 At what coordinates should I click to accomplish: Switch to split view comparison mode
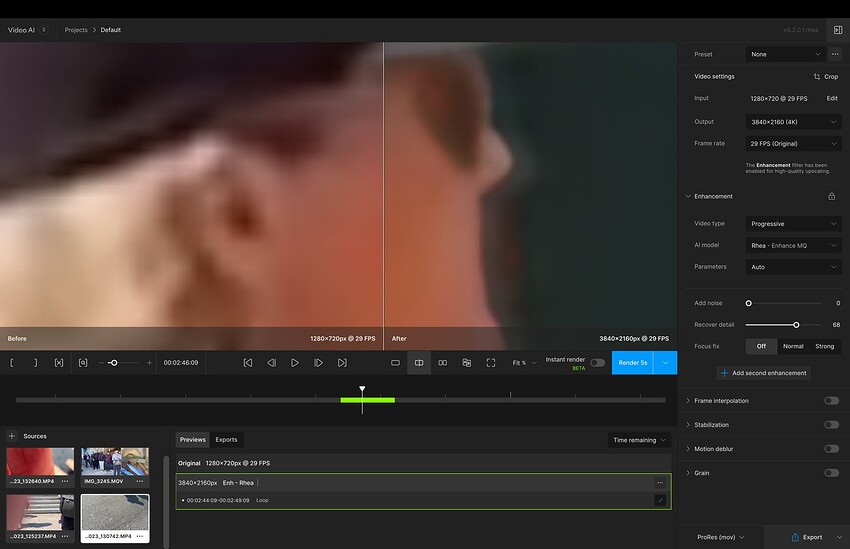[419, 363]
